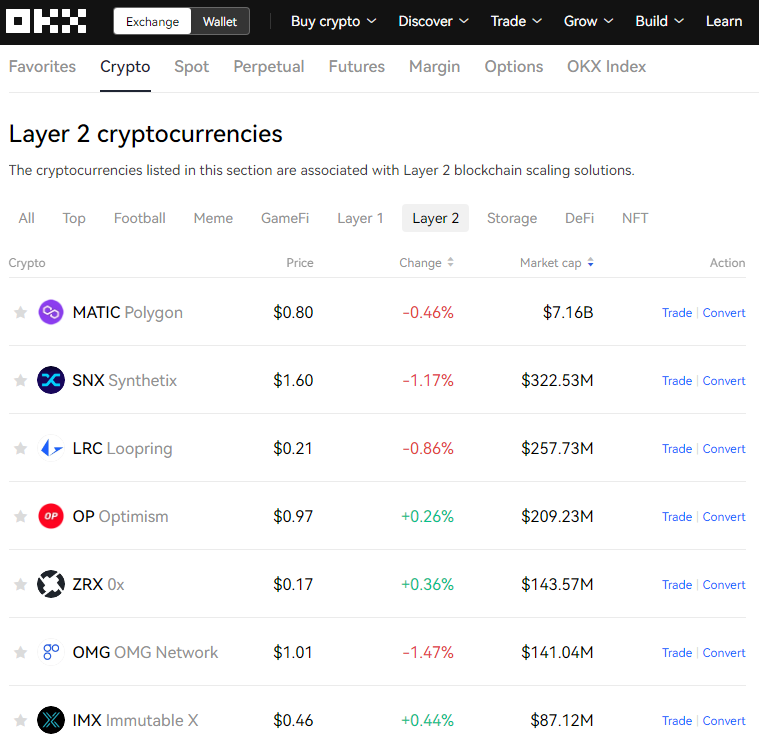Sort the table by Change column
Viewport: 759px width, 743px height.
(x=426, y=263)
